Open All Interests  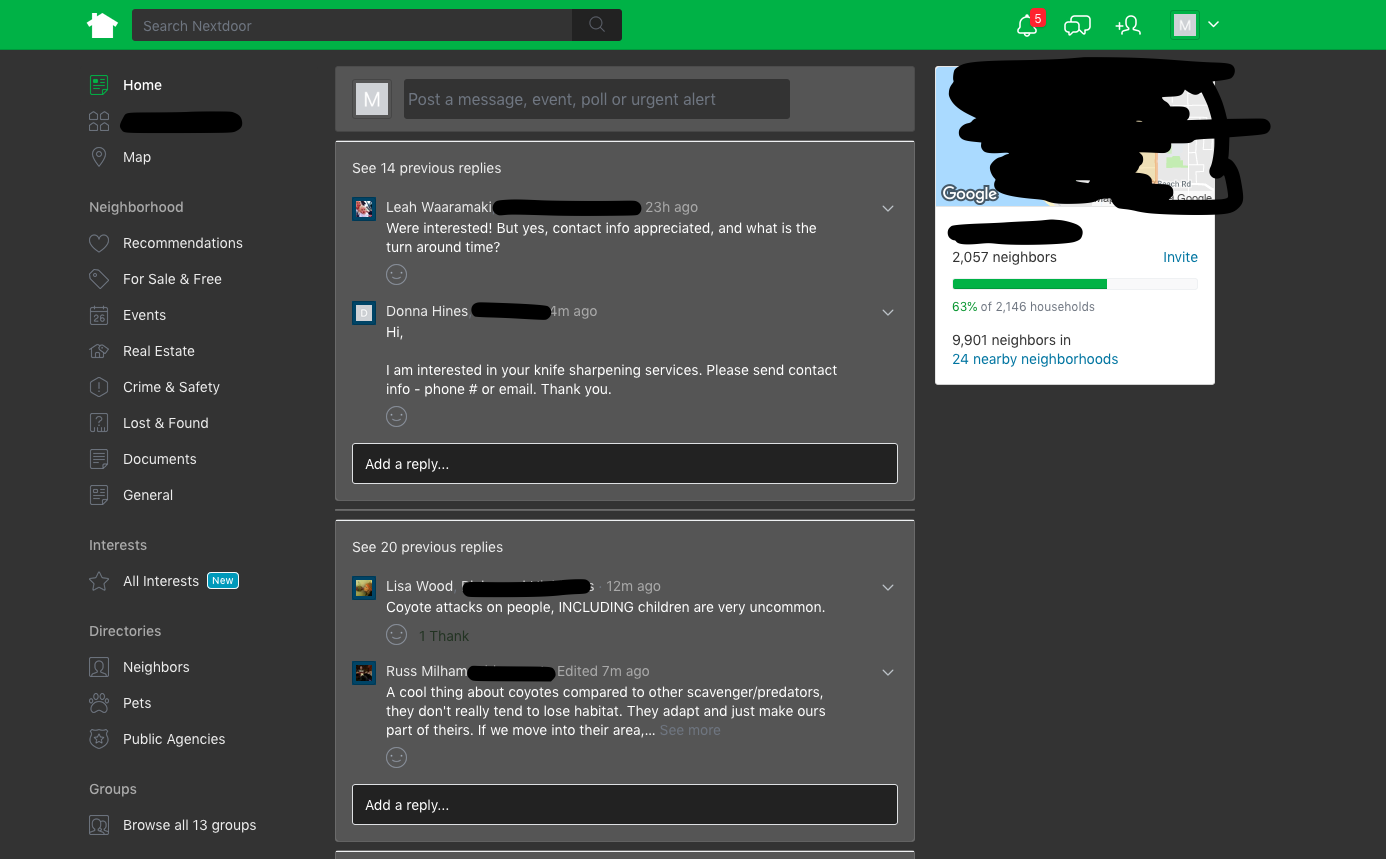161,581
